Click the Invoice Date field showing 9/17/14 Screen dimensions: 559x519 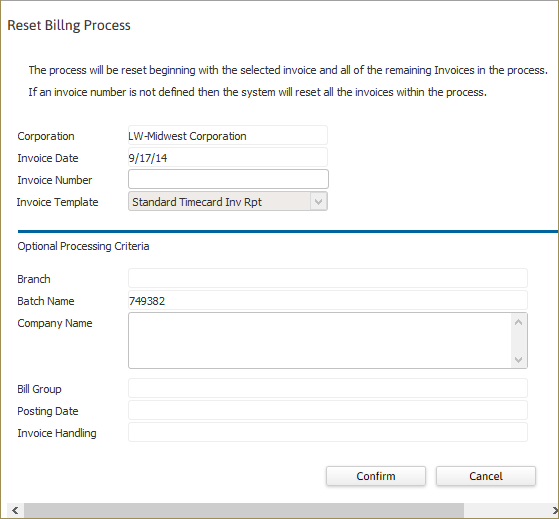(x=228, y=158)
